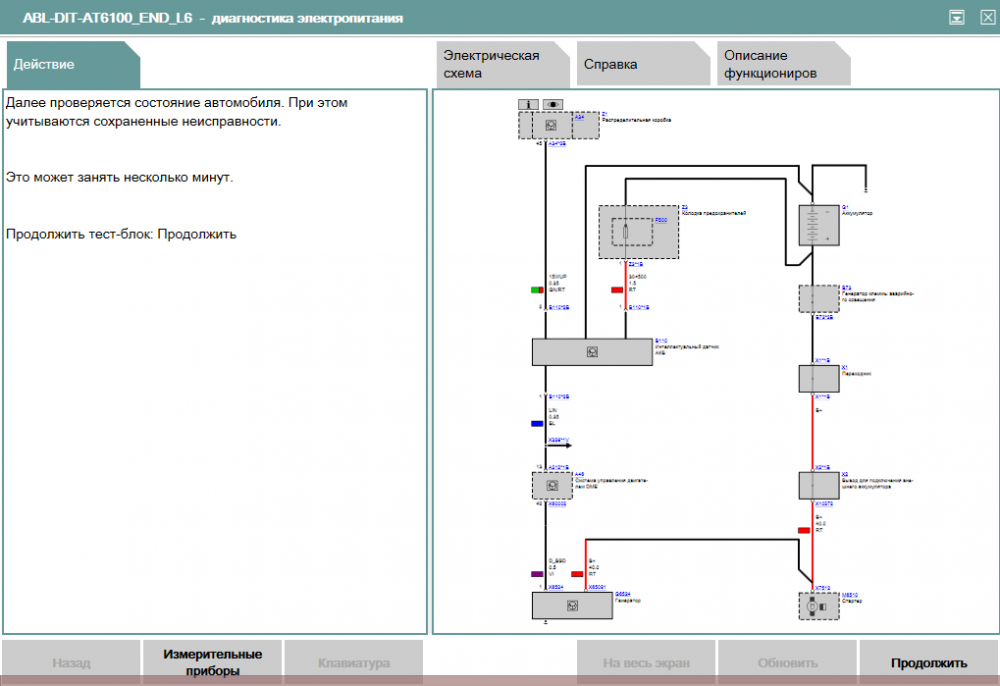Click the G1 battery symbol
1000x686 pixels.
817,225
